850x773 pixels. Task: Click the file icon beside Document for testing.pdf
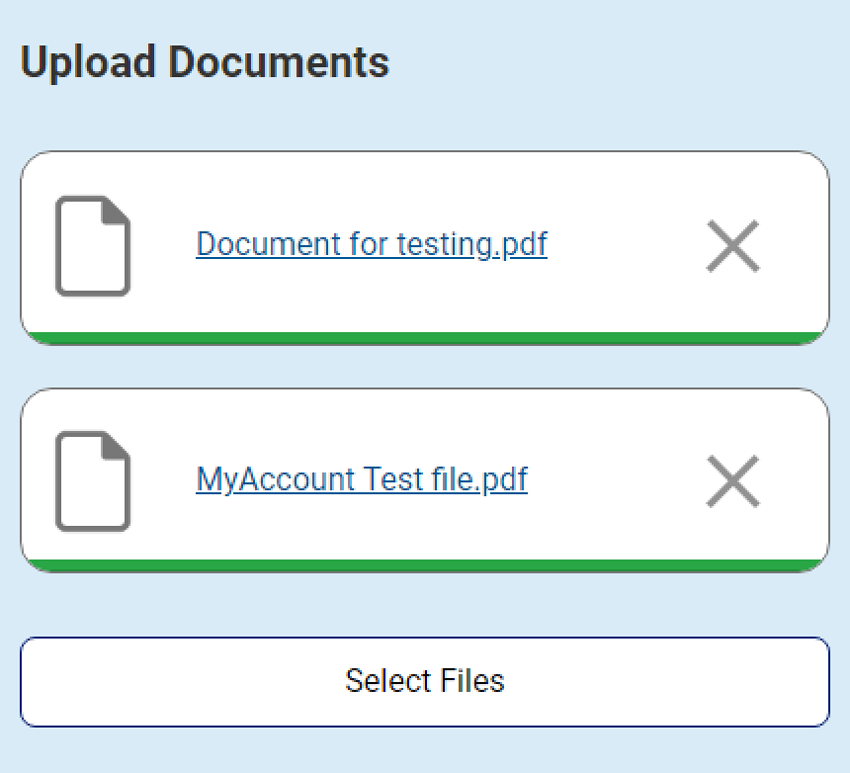pyautogui.click(x=93, y=246)
